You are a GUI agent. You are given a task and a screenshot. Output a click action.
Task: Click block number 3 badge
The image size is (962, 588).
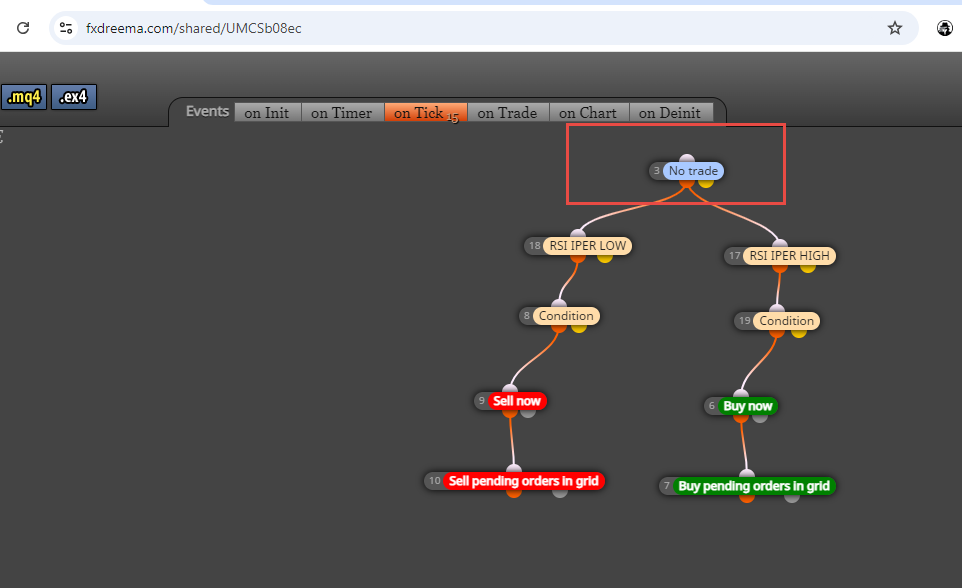[x=656, y=171]
